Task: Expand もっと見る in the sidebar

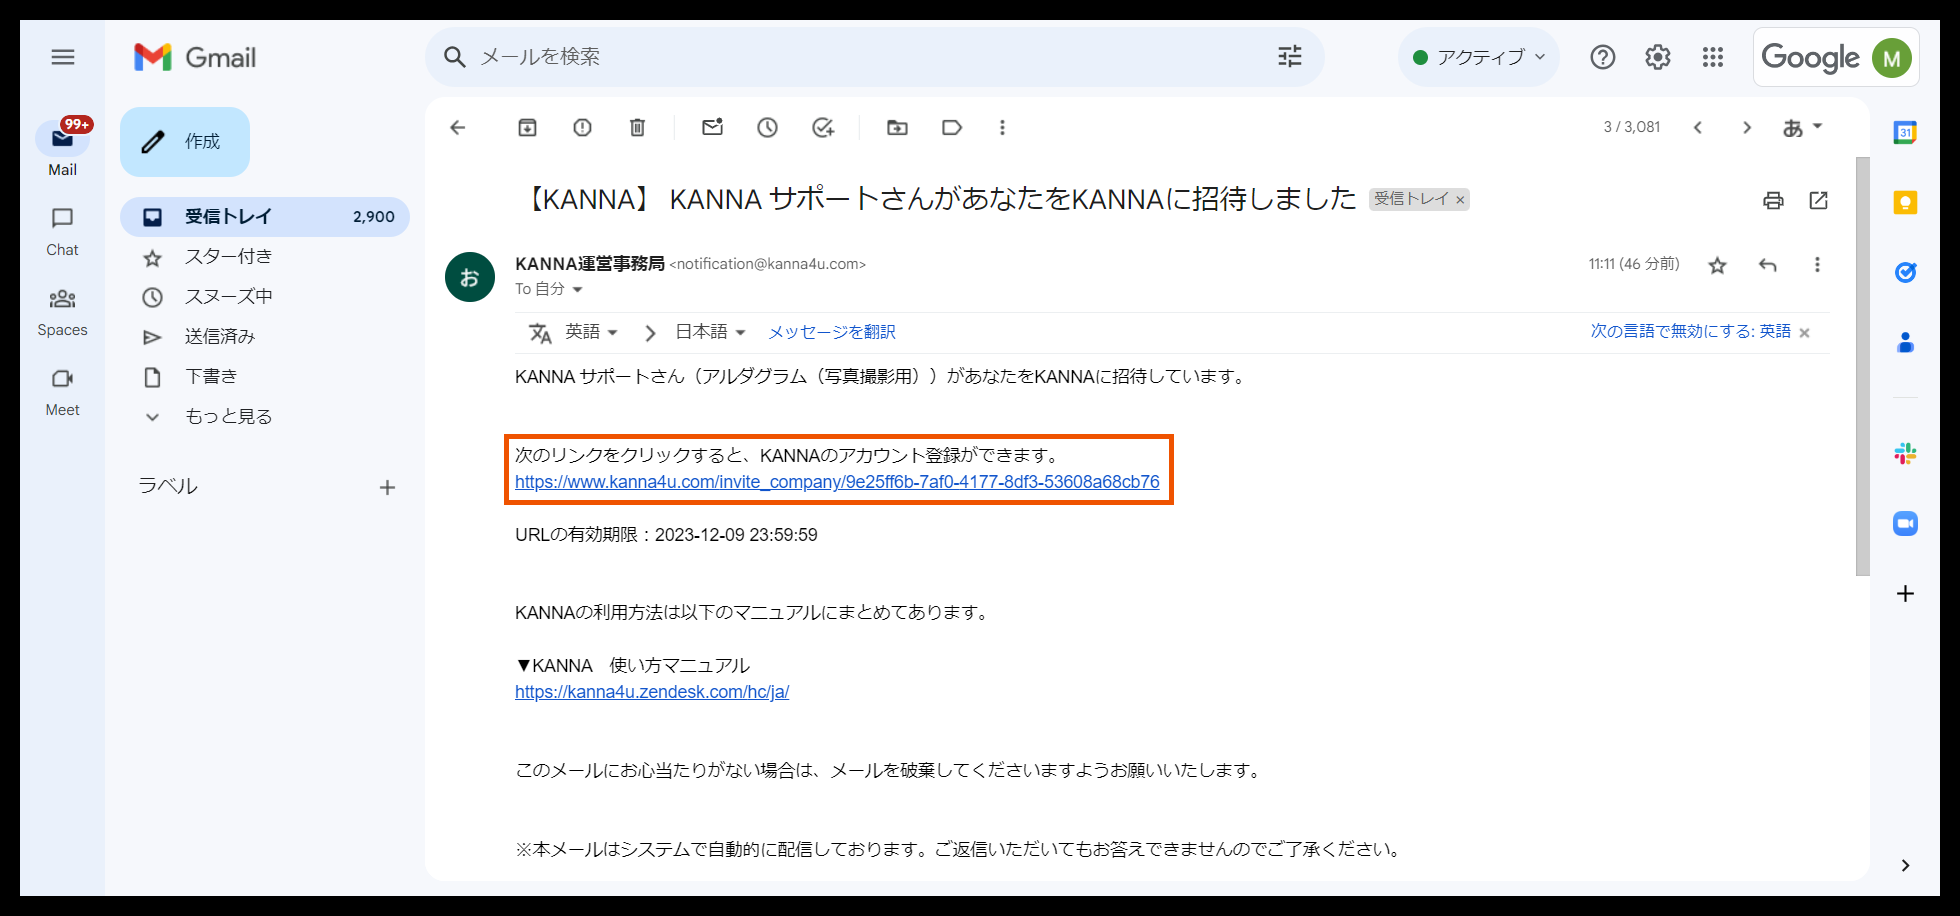Action: [227, 416]
